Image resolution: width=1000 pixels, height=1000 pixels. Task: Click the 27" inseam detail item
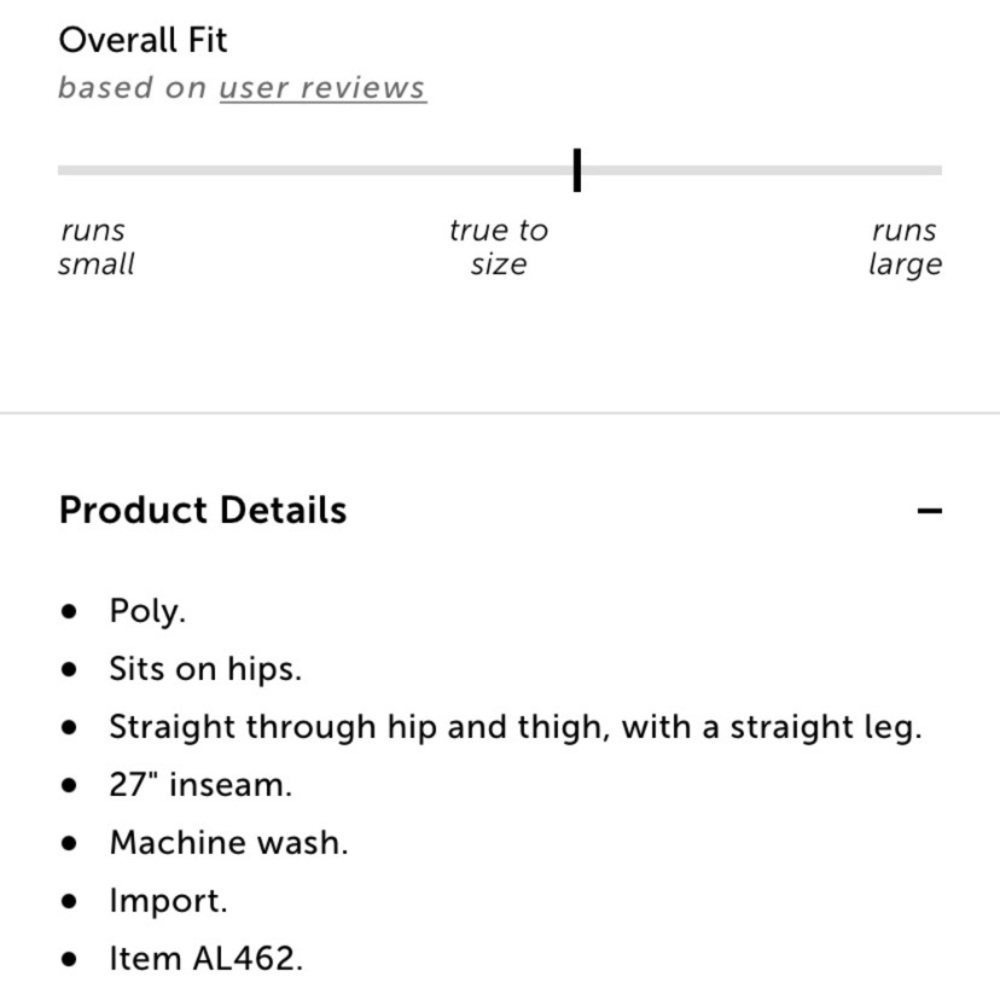pos(200,785)
